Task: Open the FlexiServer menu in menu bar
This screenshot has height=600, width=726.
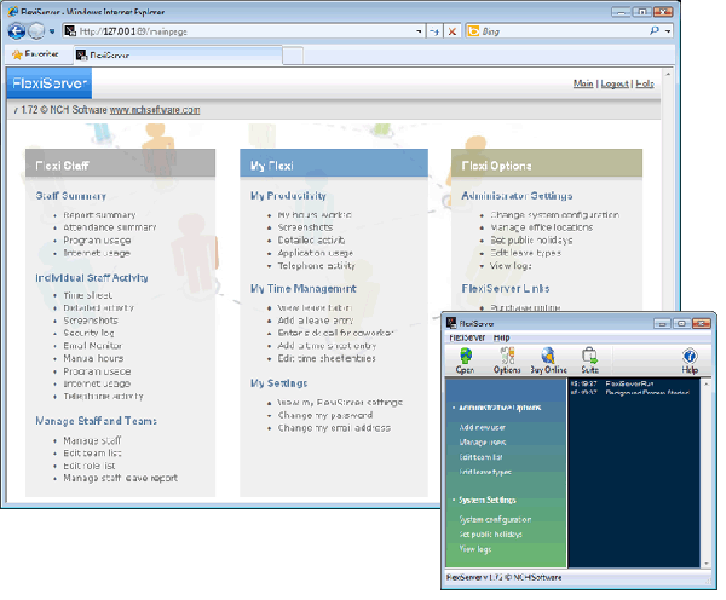Action: pyautogui.click(x=466, y=338)
